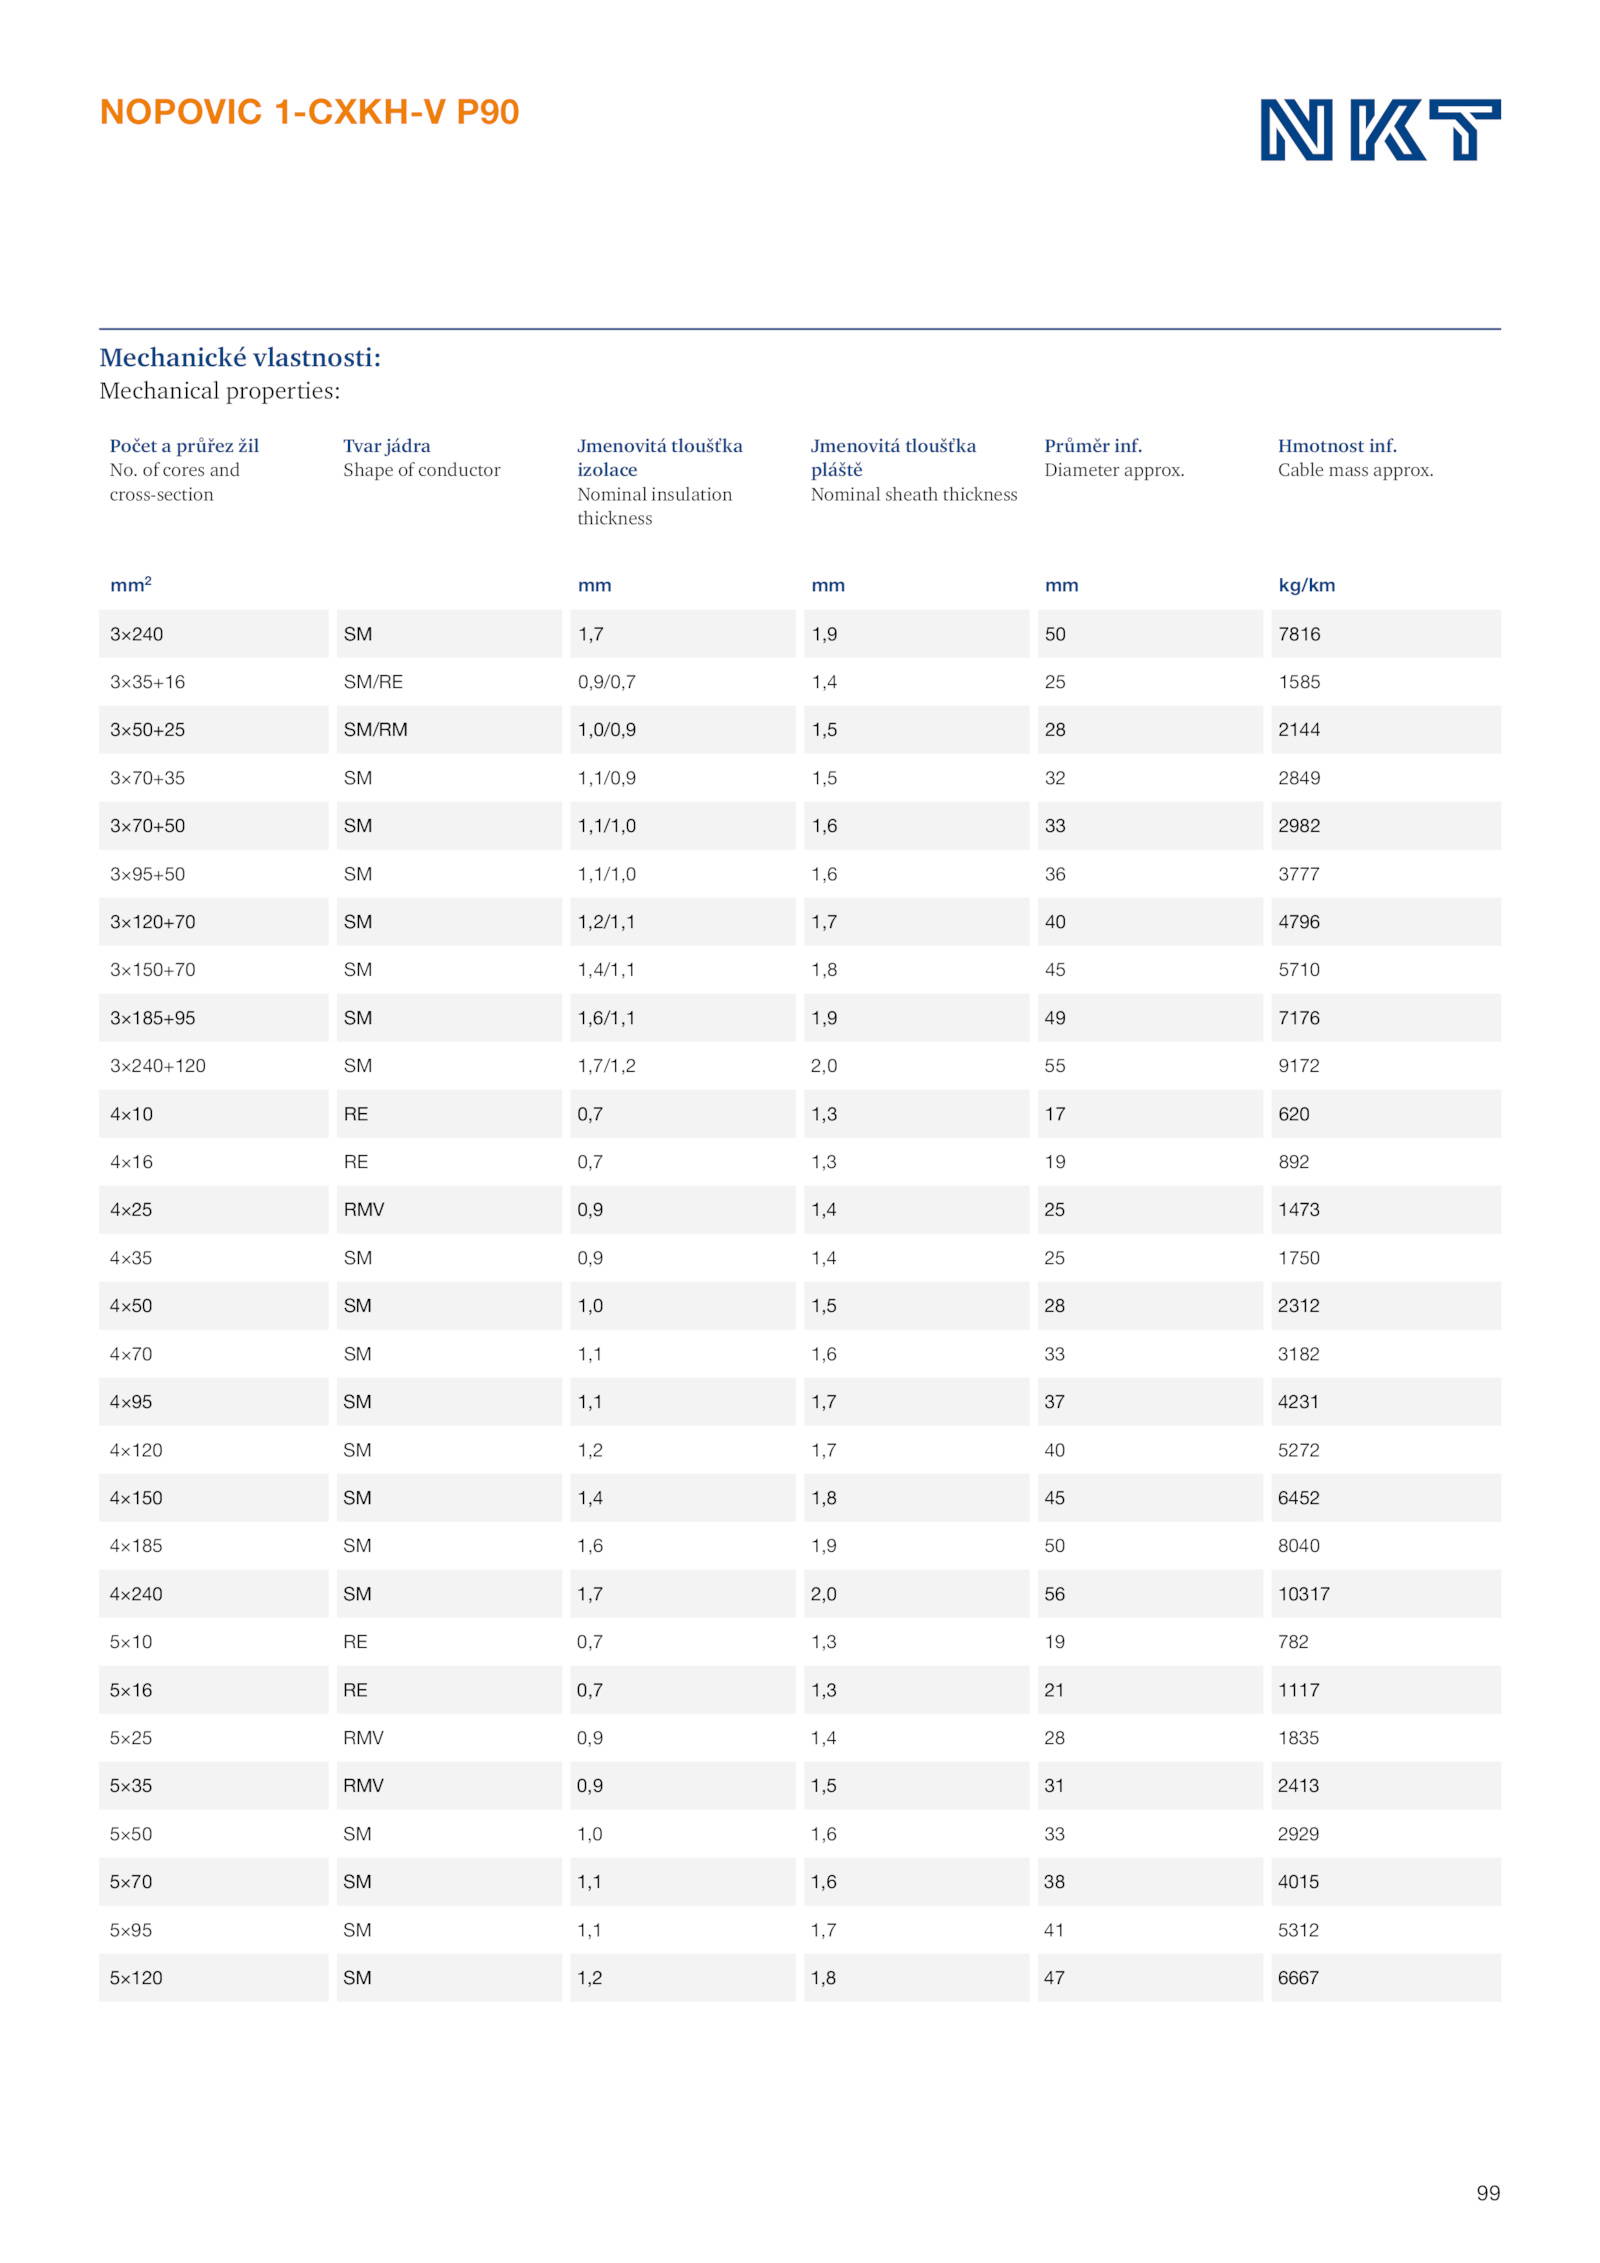Viewport: 1600px width, 2263px height.
Task: Click the 5×120 row label
Action: [x=136, y=1978]
